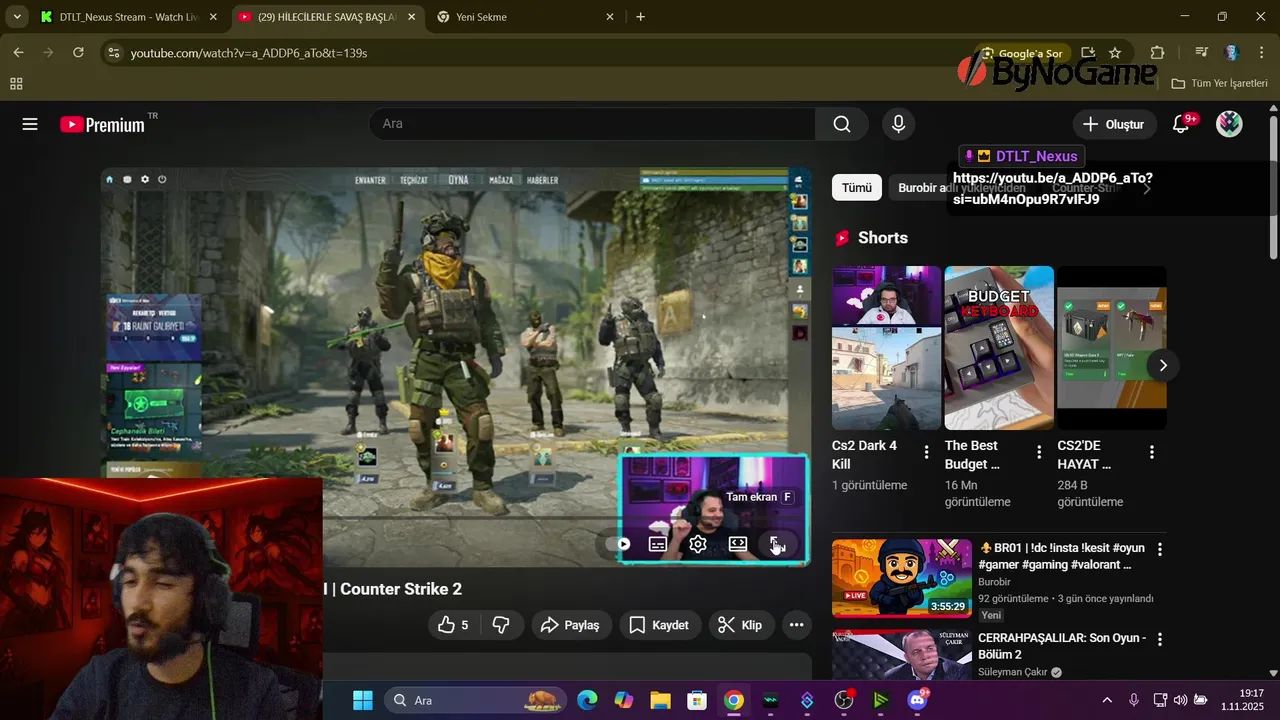The image size is (1280, 720).
Task: Open volume control in system tray
Action: coord(1180,700)
